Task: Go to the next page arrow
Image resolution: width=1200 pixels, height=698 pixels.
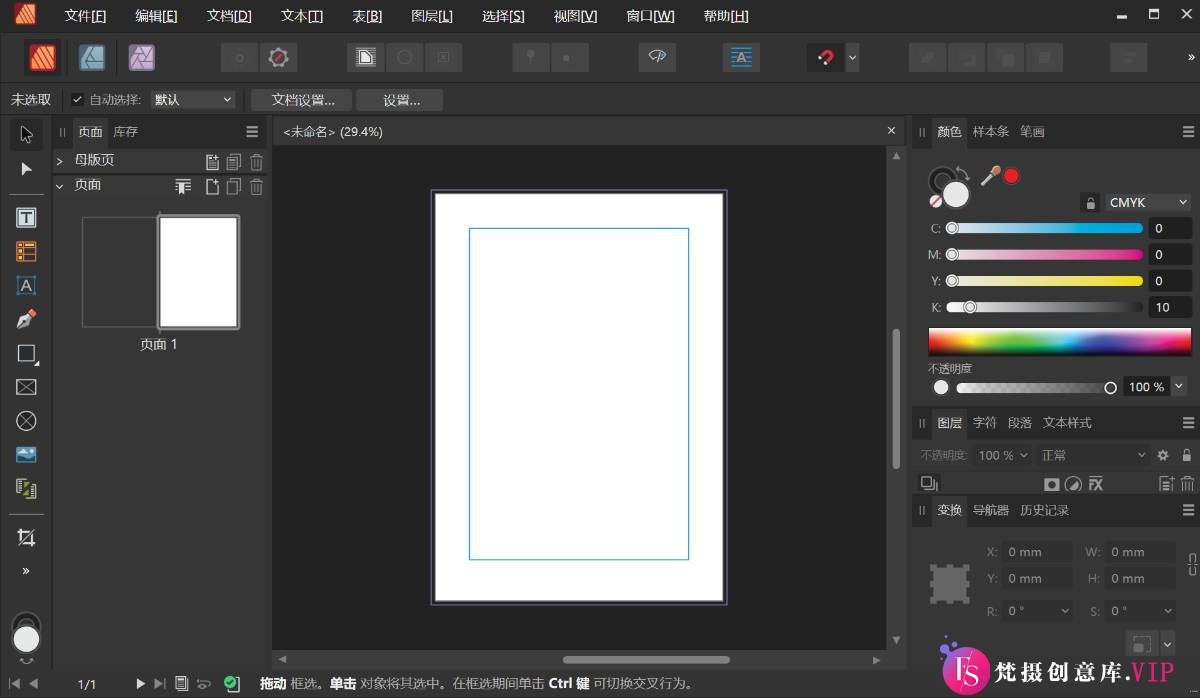Action: pyautogui.click(x=140, y=684)
